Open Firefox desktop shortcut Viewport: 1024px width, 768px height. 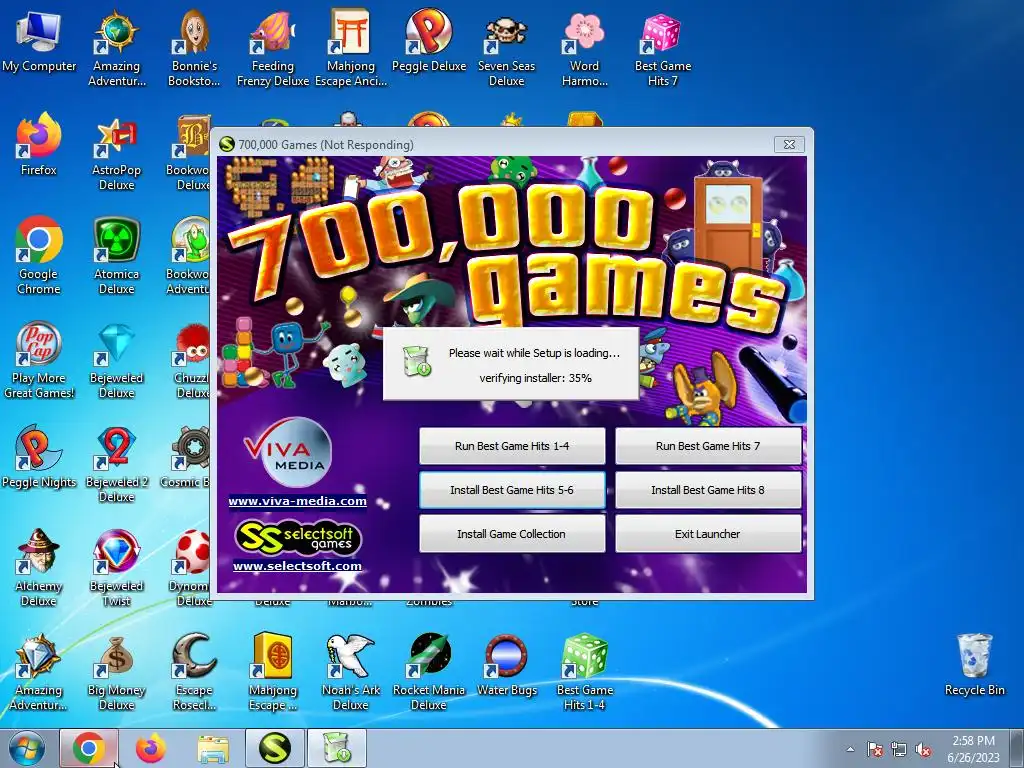click(39, 145)
